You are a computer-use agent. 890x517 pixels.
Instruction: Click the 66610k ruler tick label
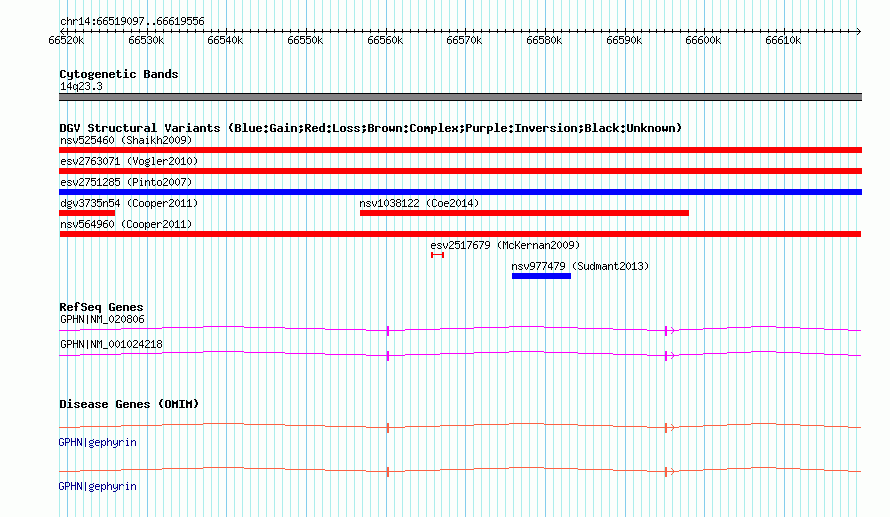[783, 40]
